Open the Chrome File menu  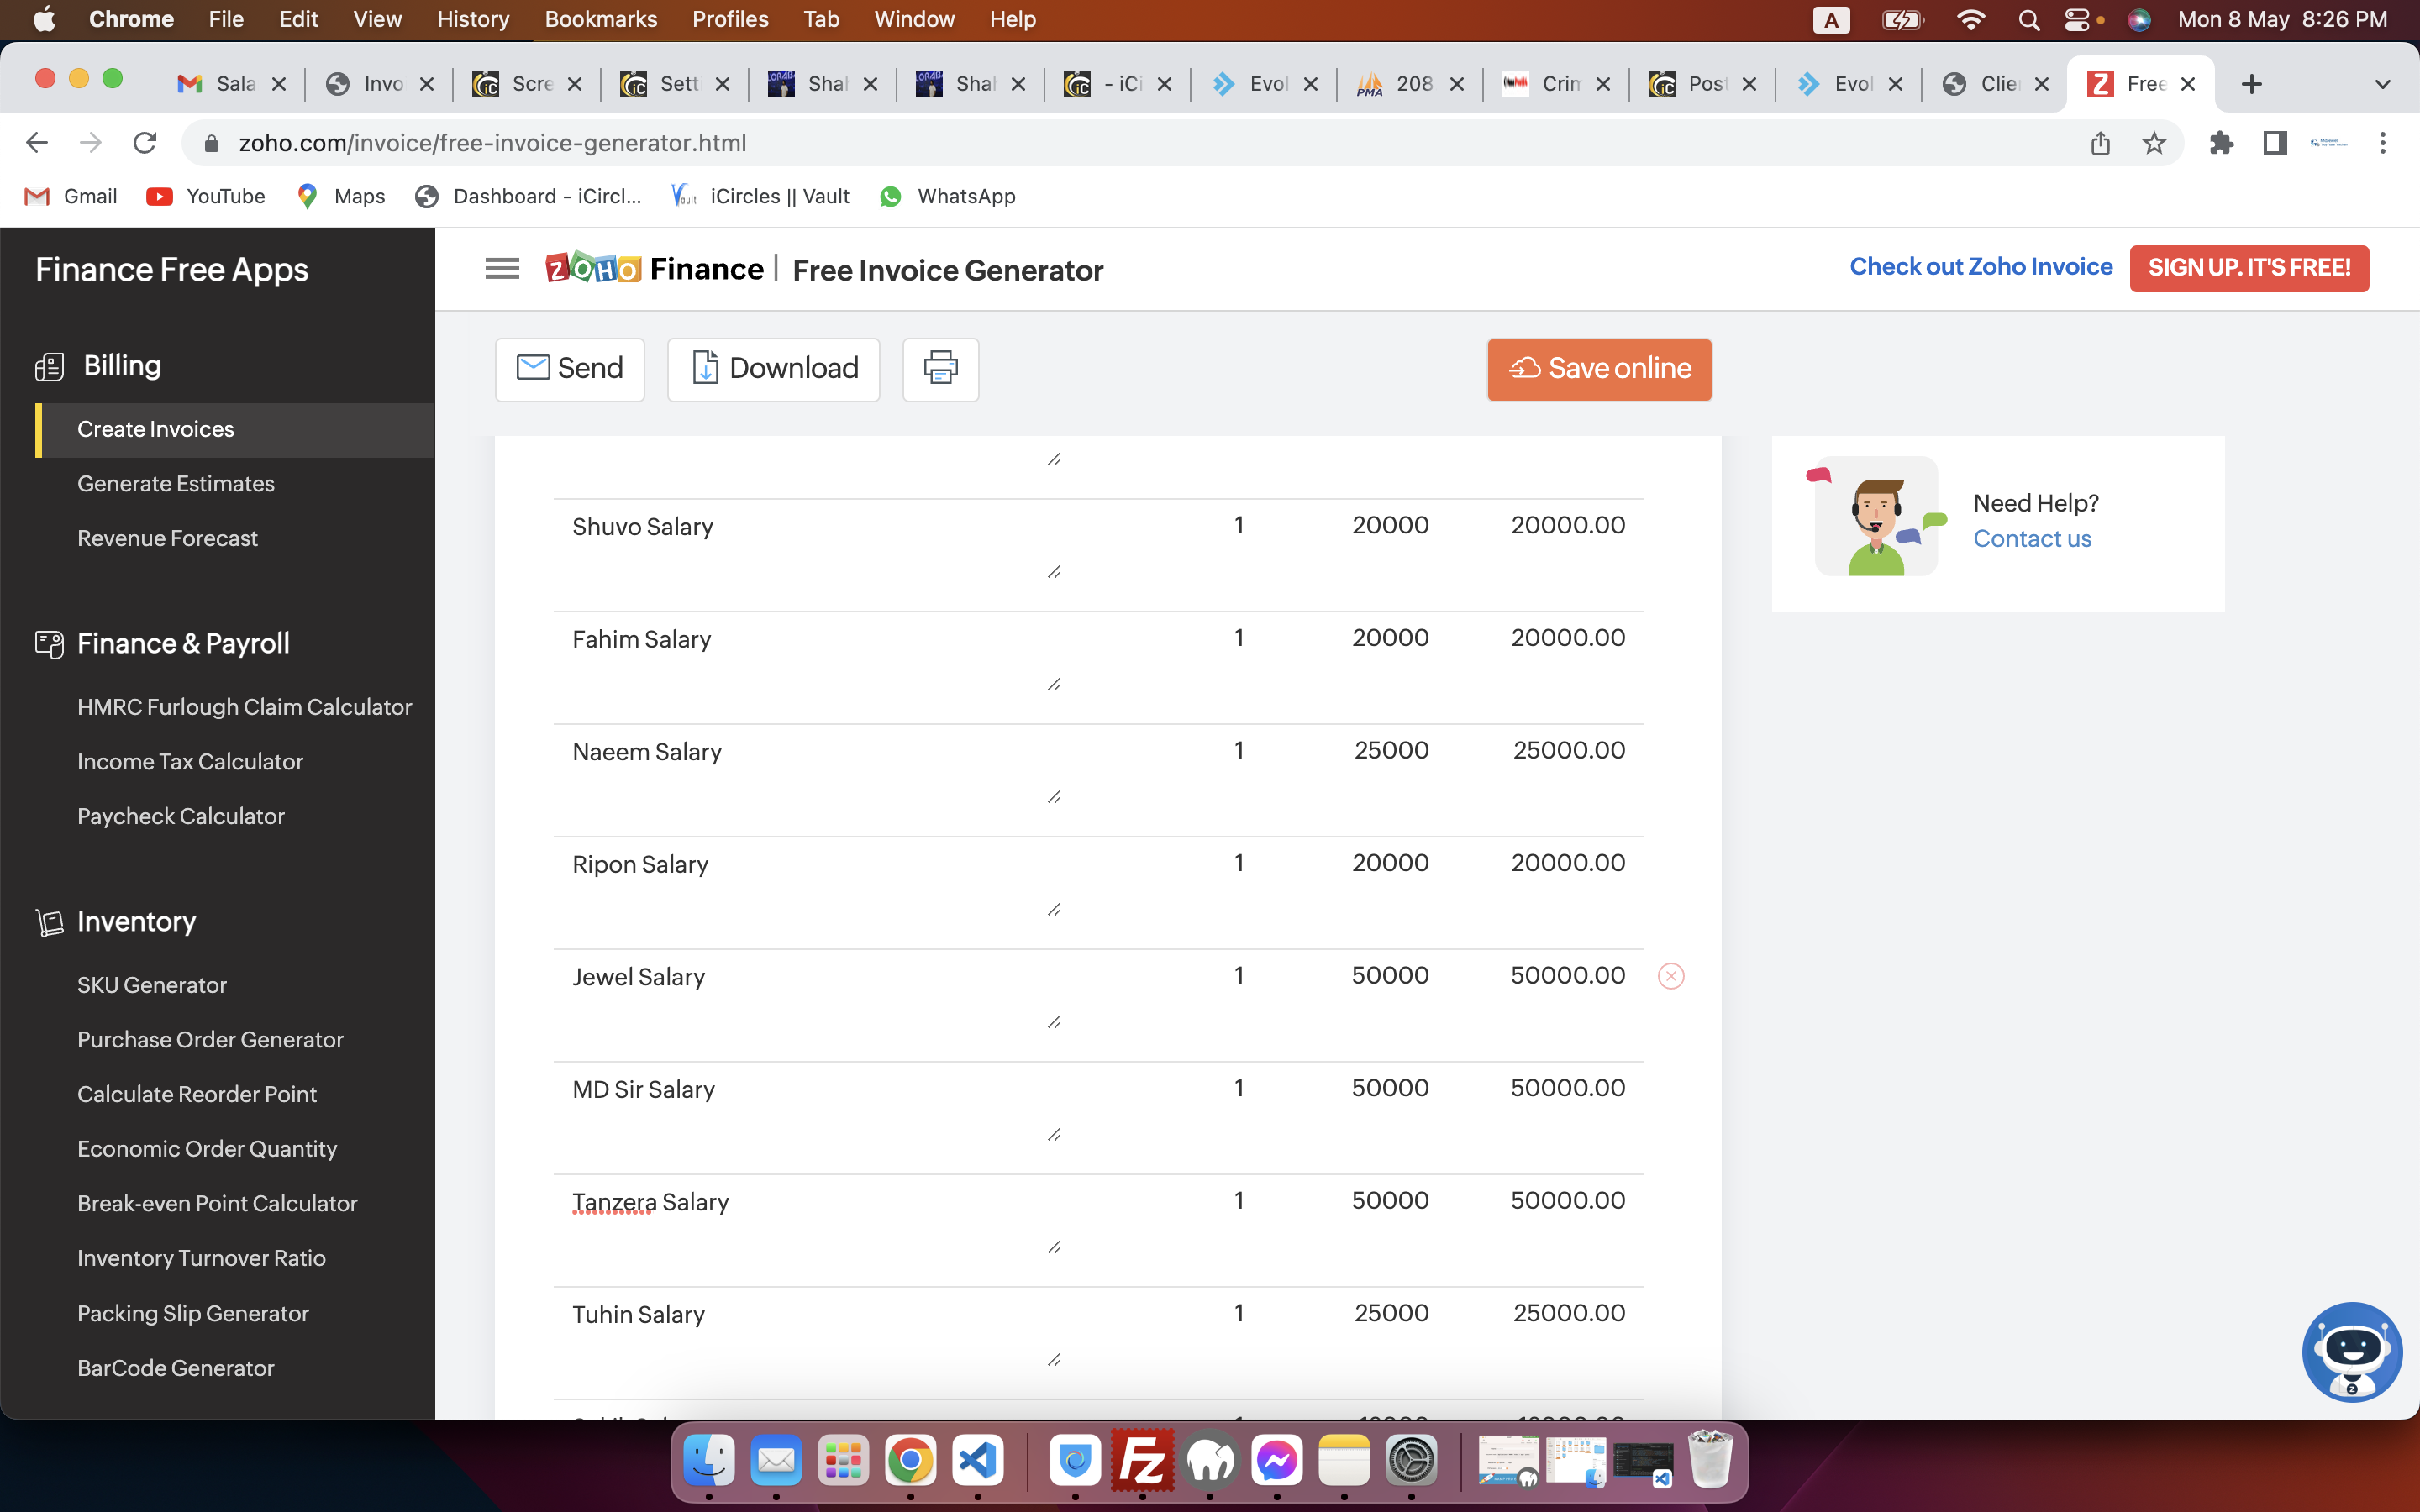tap(226, 19)
